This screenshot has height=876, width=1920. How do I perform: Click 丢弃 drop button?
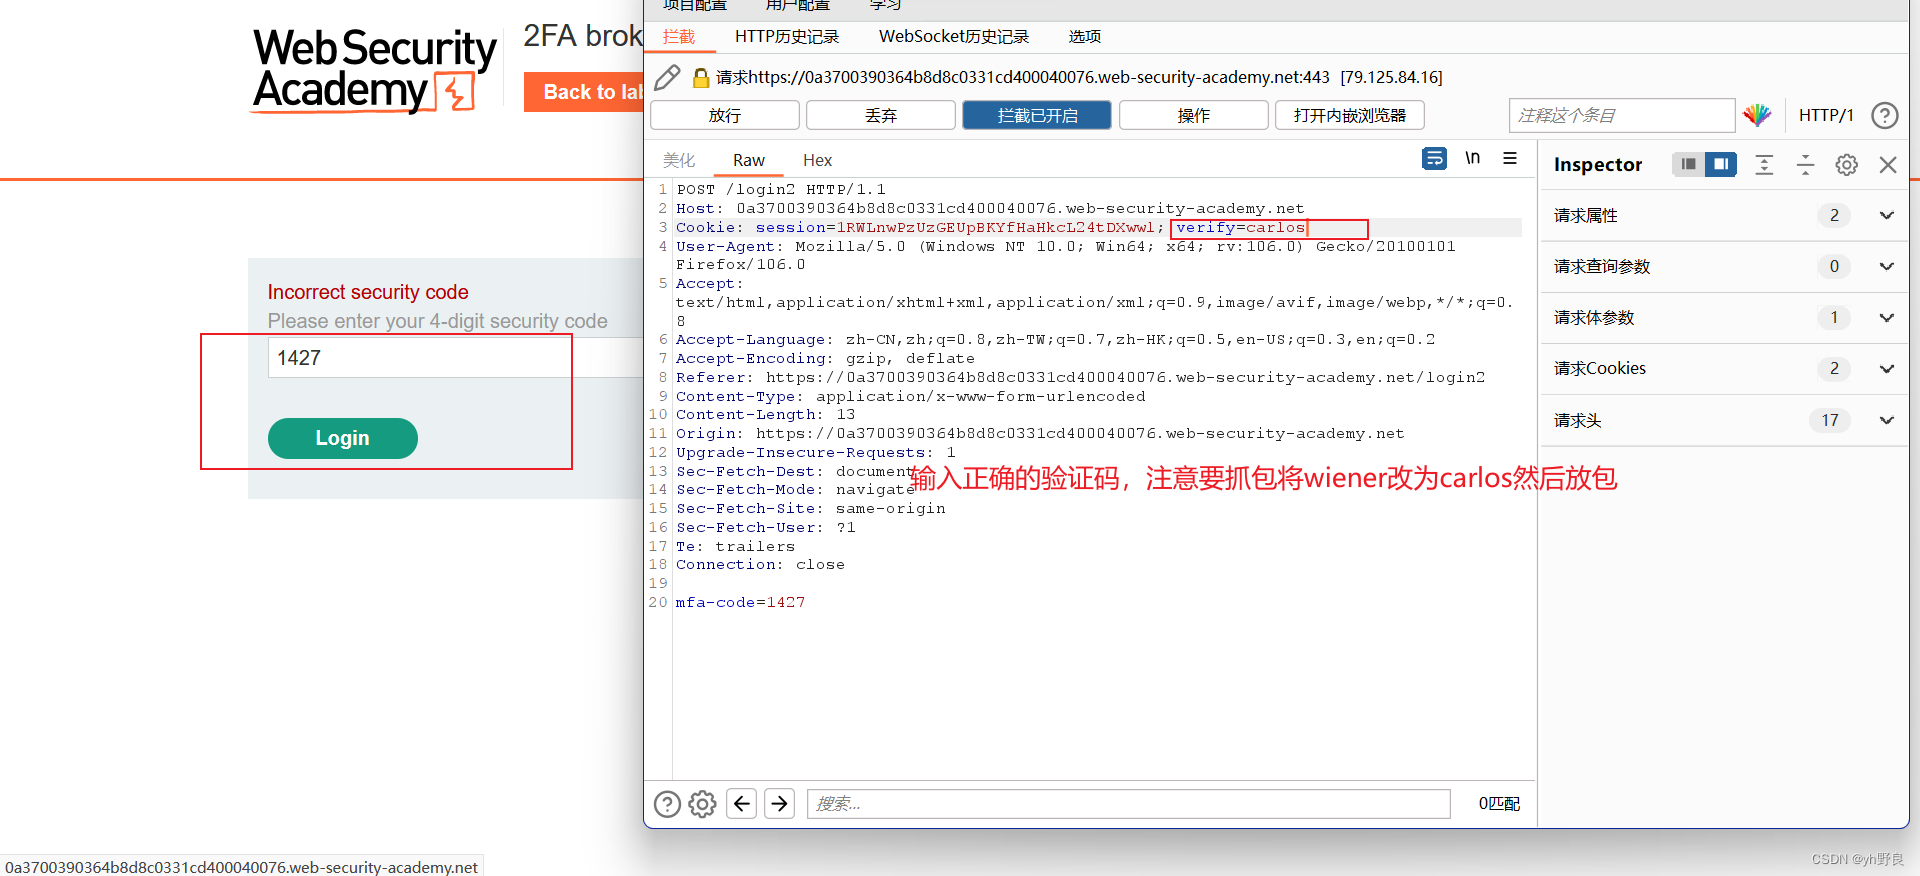[881, 115]
